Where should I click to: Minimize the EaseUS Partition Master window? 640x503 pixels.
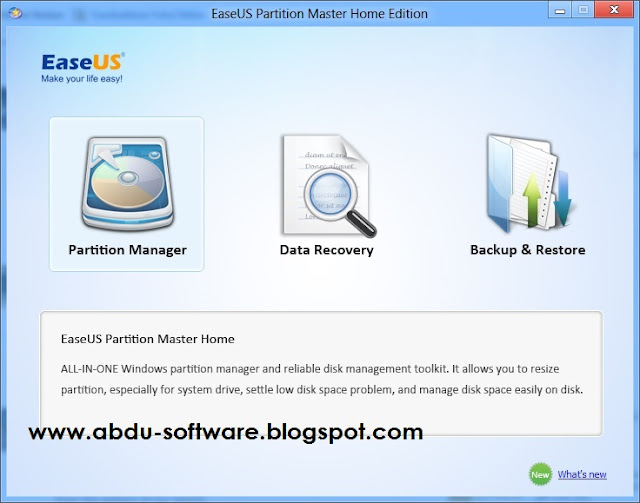[x=560, y=10]
